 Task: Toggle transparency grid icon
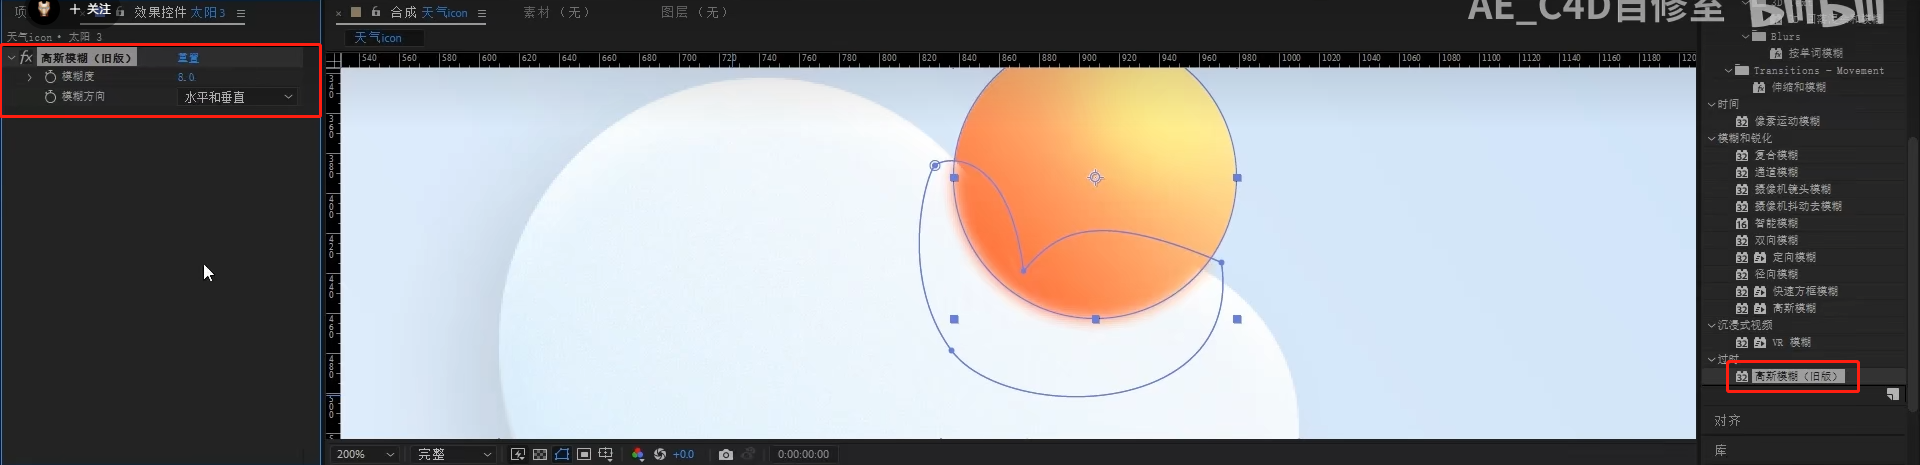(x=540, y=454)
